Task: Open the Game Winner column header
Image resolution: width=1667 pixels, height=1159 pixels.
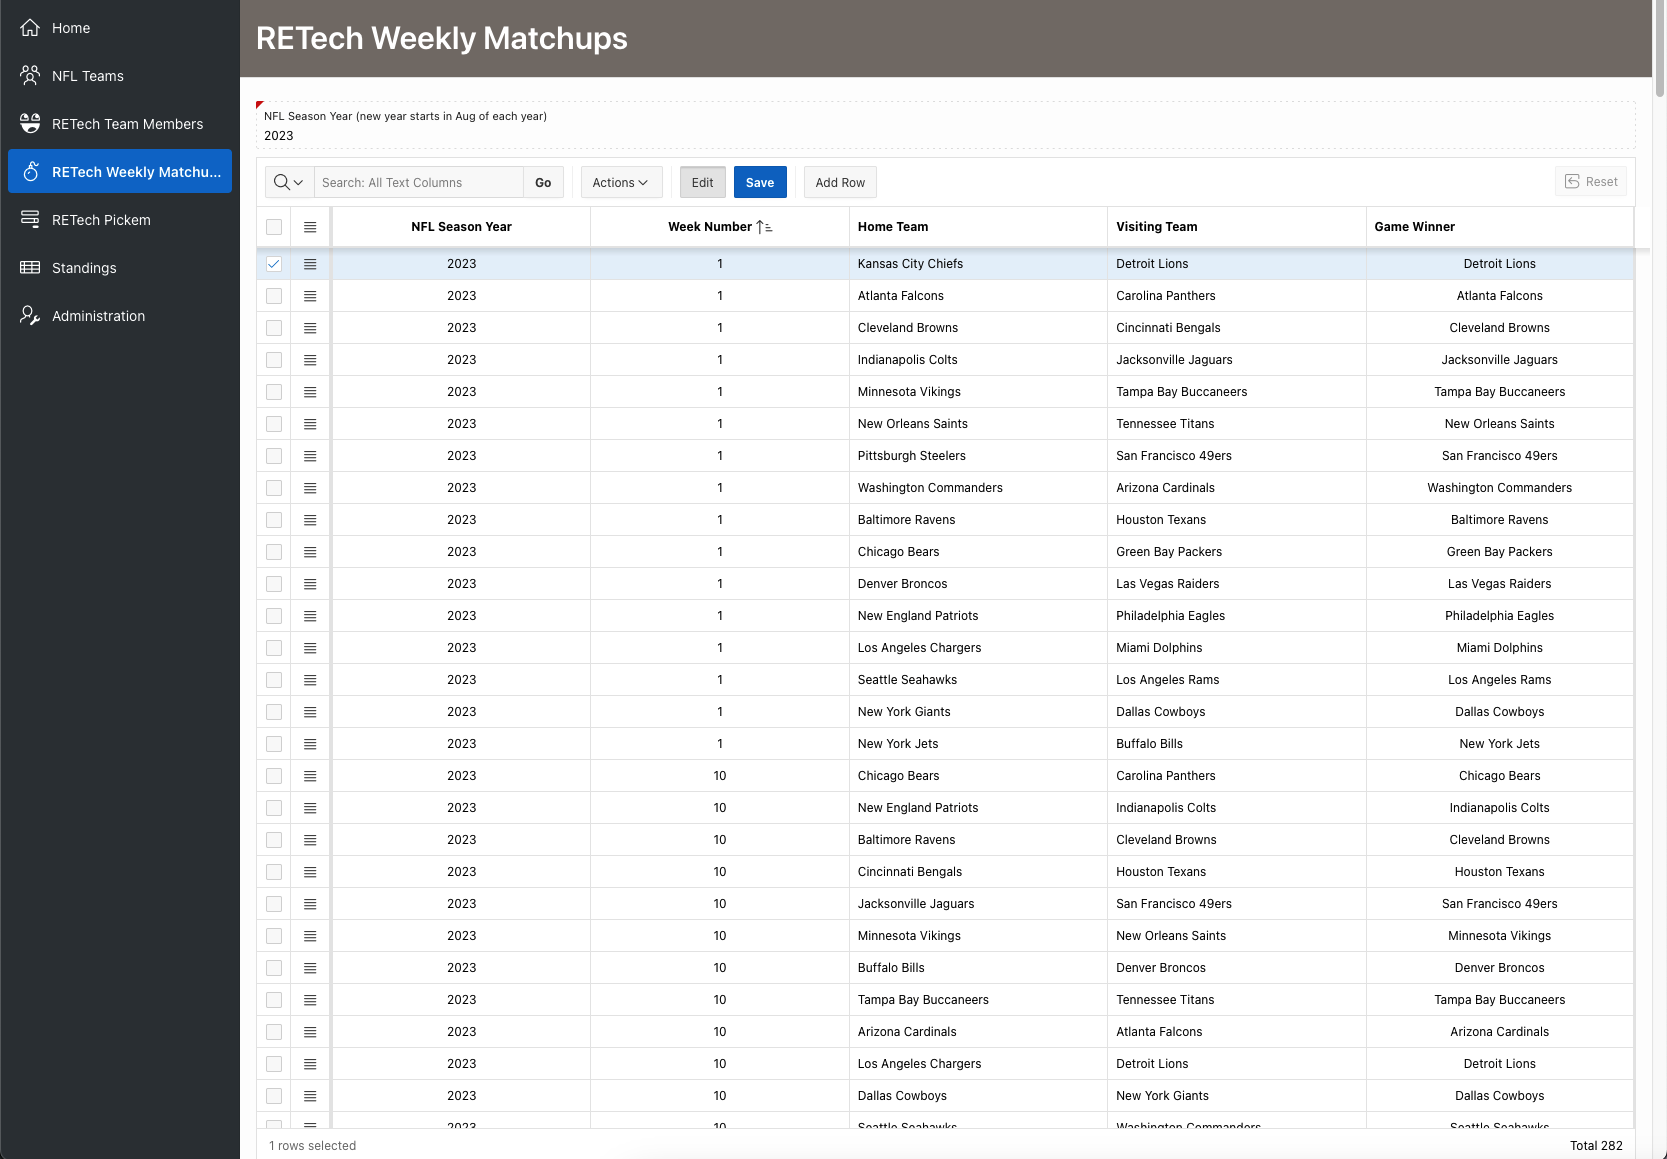Action: [x=1414, y=227]
